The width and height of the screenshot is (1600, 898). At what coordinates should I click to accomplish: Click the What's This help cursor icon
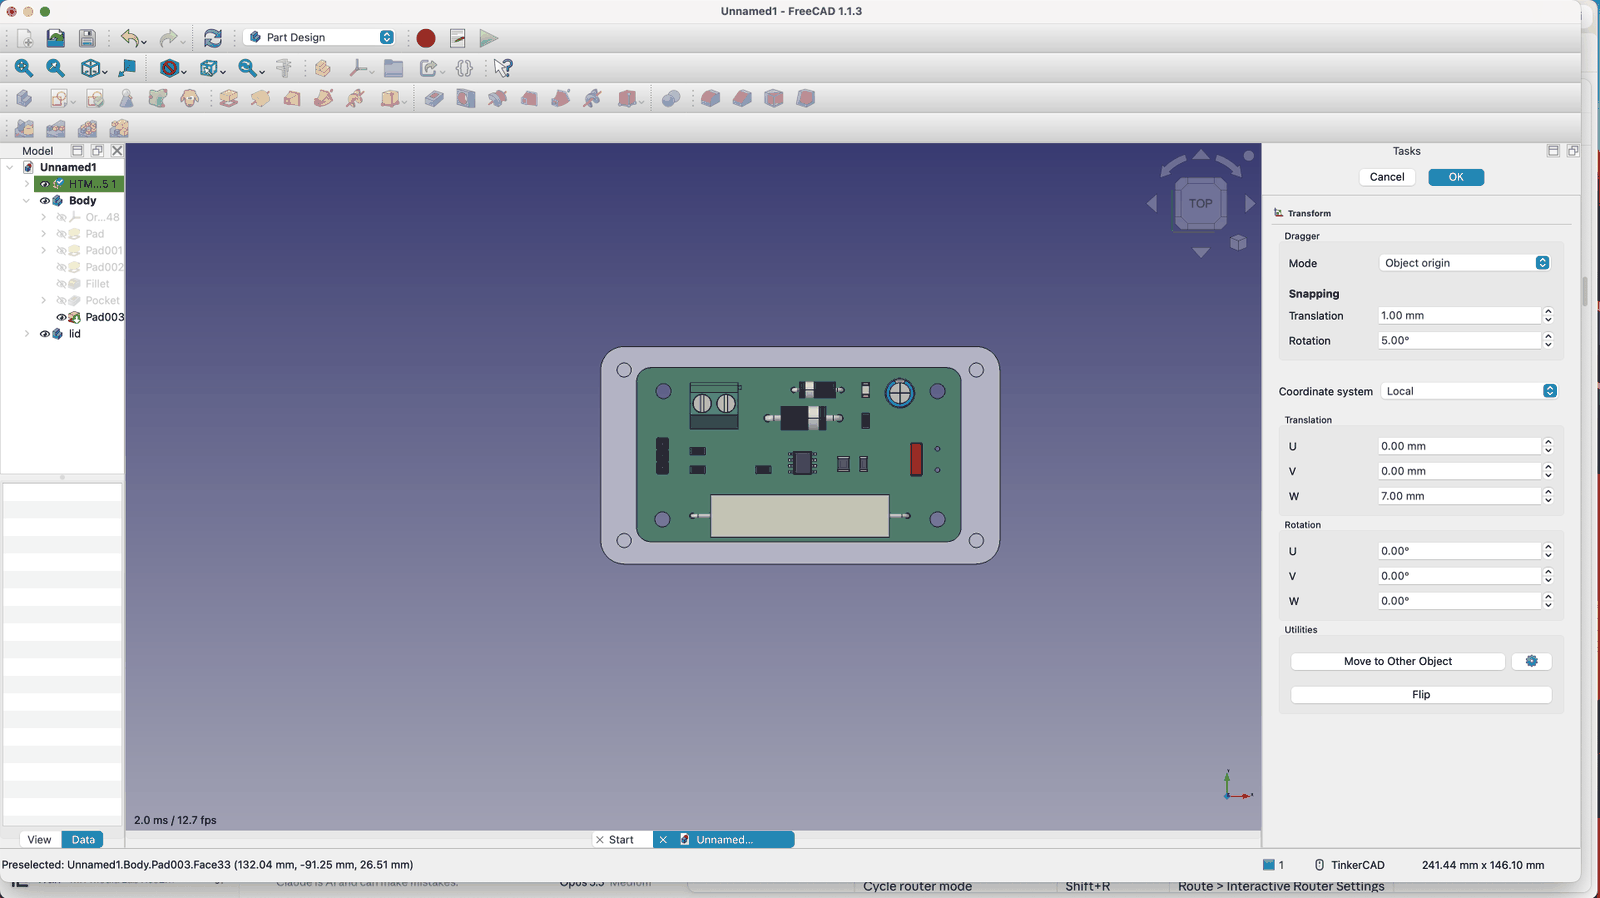click(503, 68)
